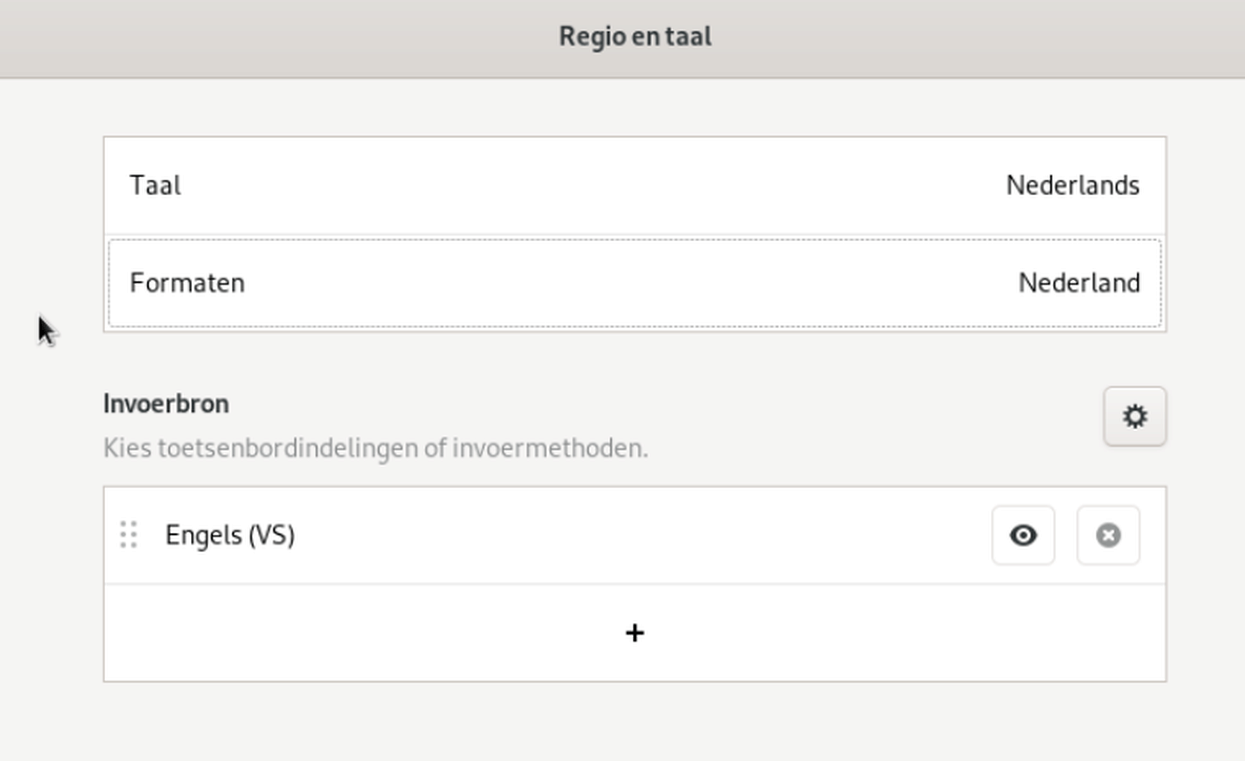1245x761 pixels.
Task: Select the Nederlands language value
Action: (x=1072, y=186)
